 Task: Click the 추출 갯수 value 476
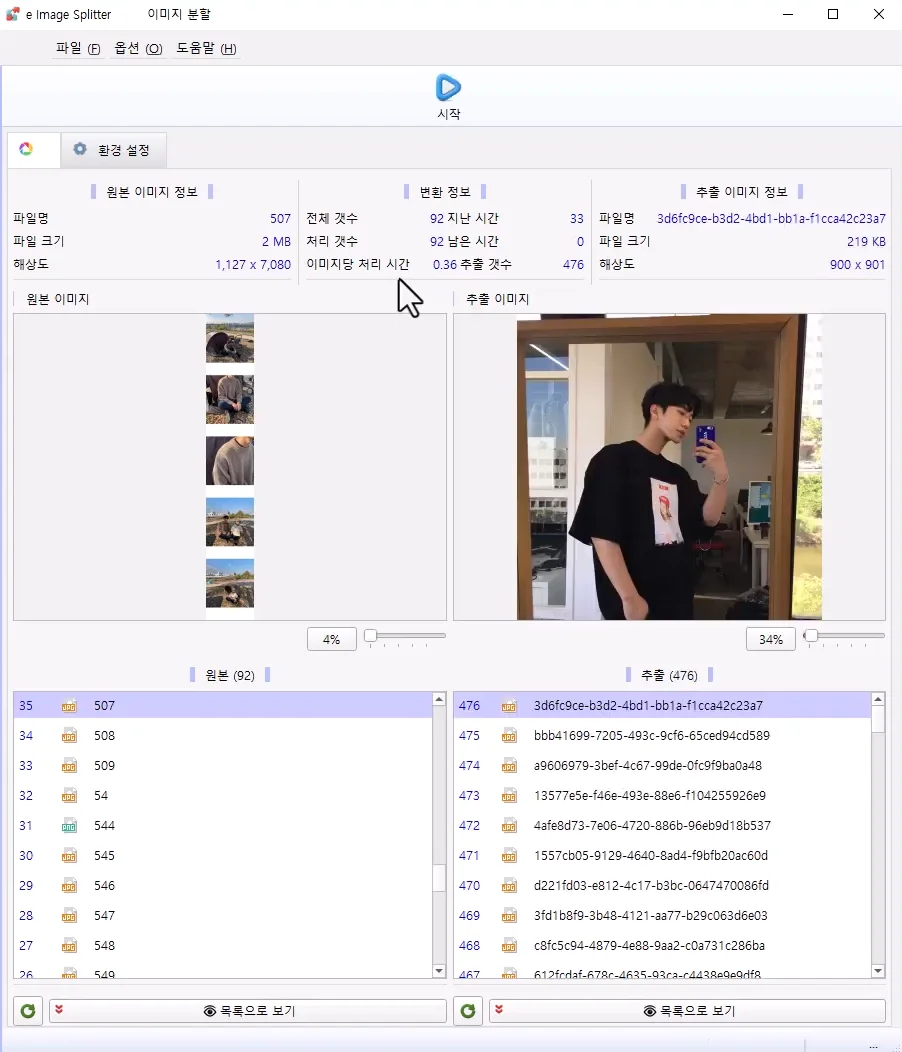point(573,264)
